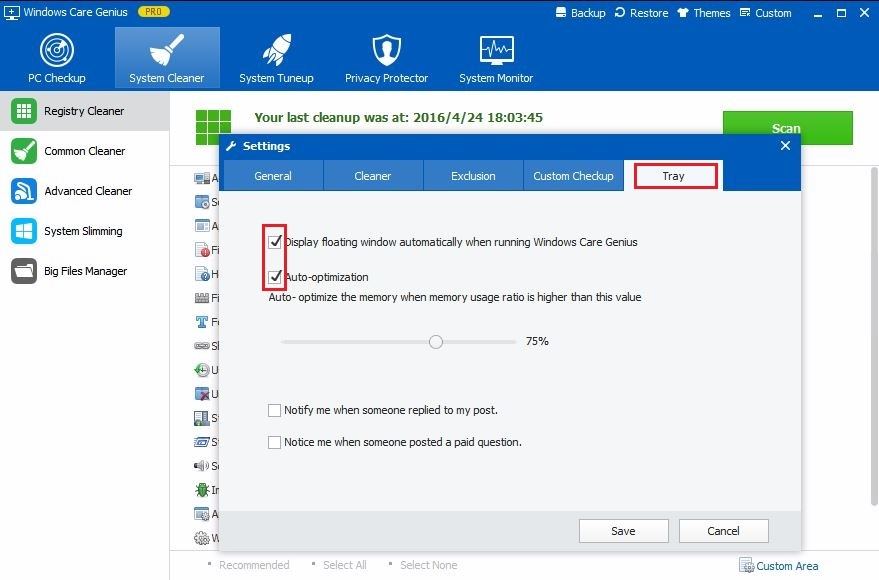
Task: Start the registry Scan
Action: 787,128
